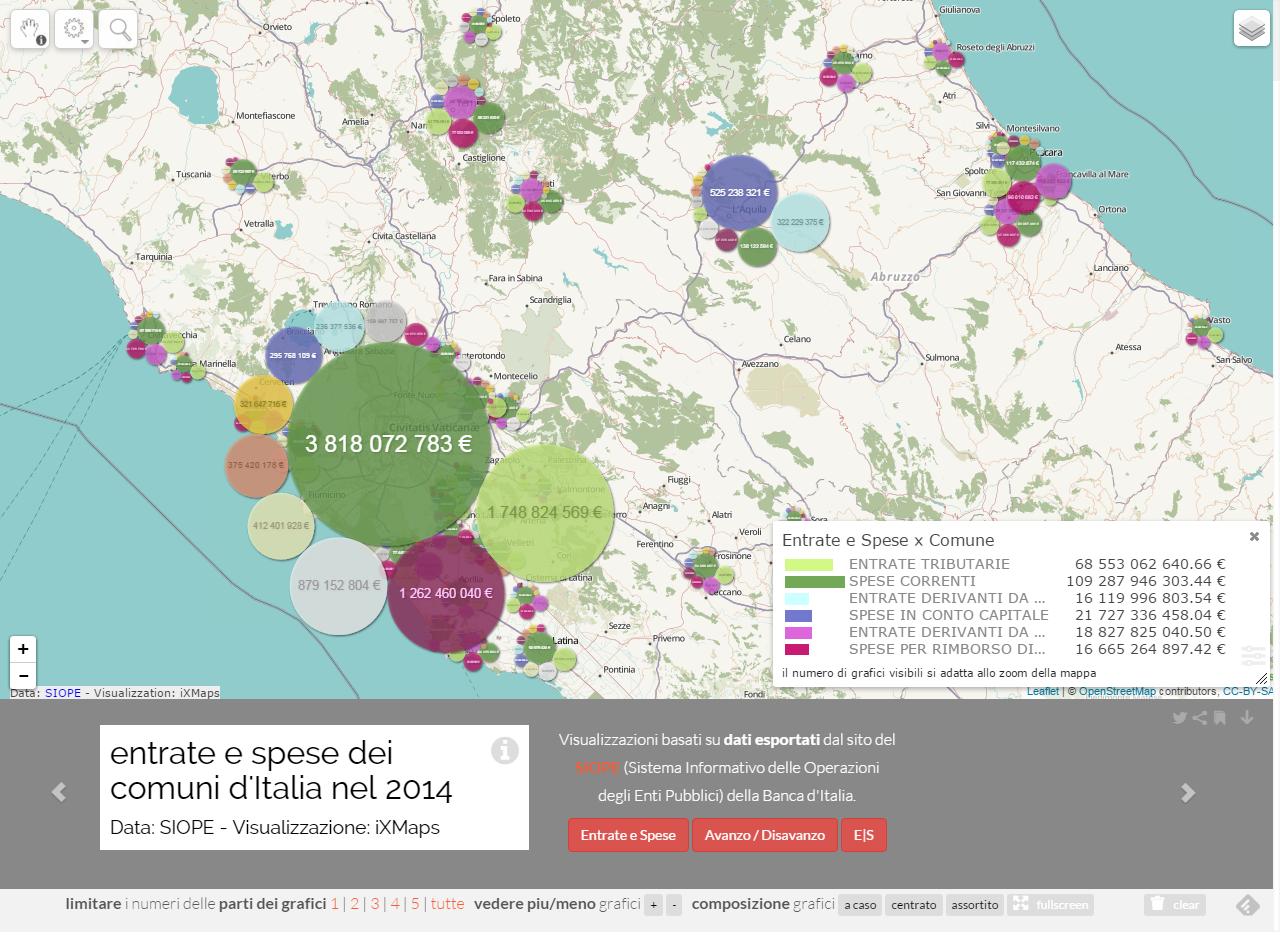Image resolution: width=1280 pixels, height=937 pixels.
Task: Zoom in the map with plus
Action: (23, 649)
